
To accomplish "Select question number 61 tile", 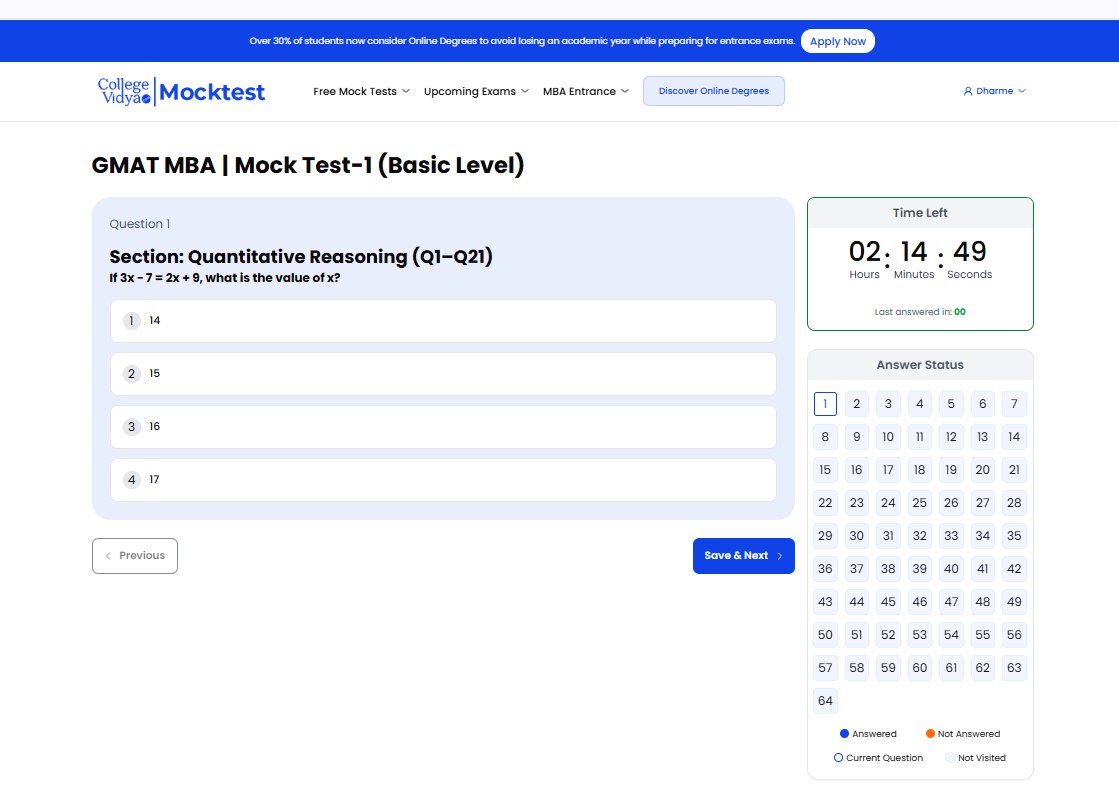I will click(951, 668).
